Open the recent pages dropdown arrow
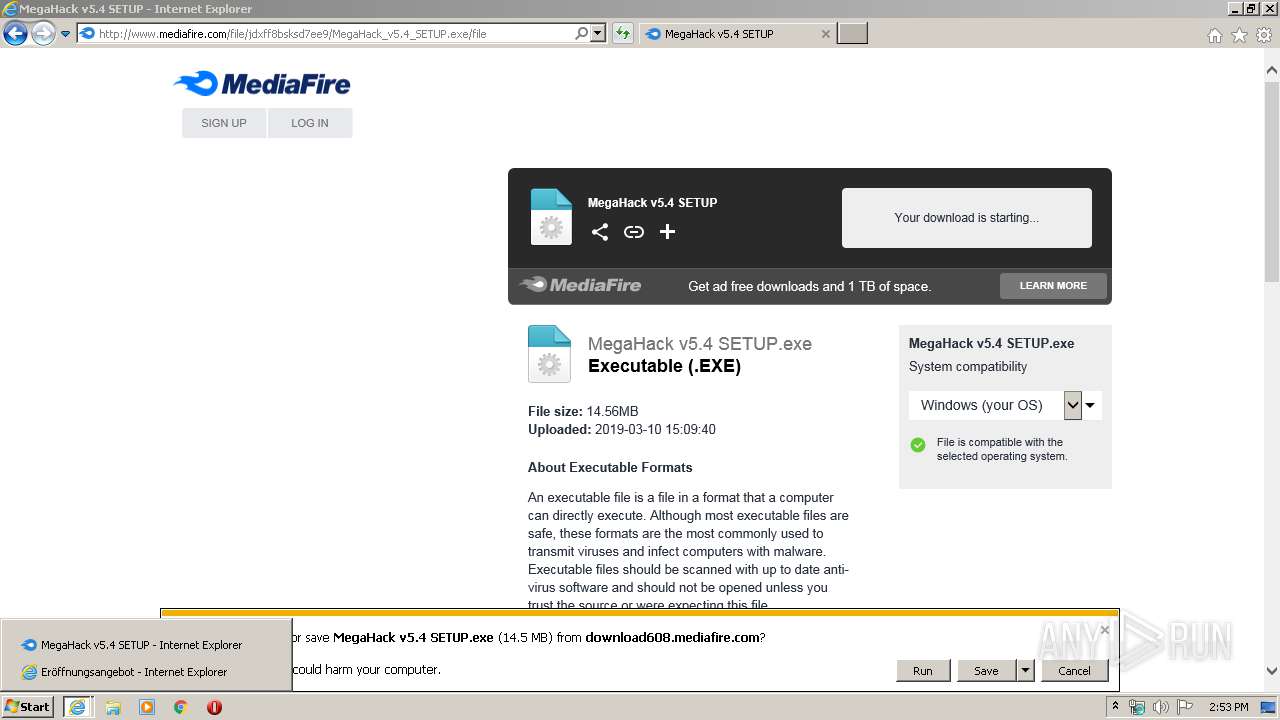1280x720 pixels. [x=65, y=34]
